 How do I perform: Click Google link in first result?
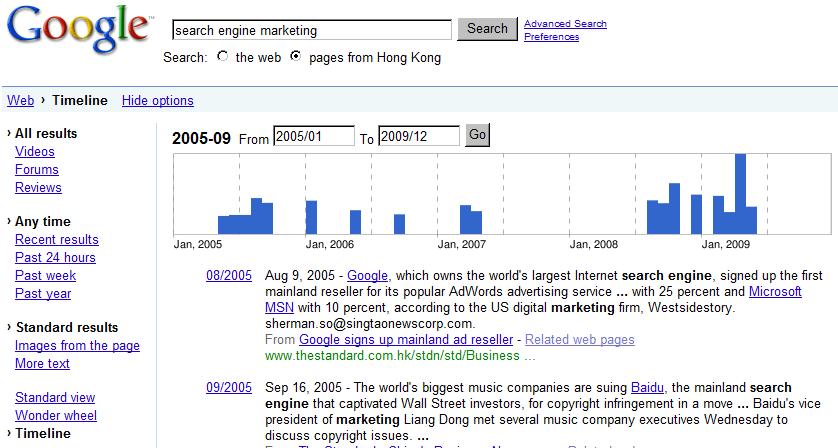pos(367,276)
